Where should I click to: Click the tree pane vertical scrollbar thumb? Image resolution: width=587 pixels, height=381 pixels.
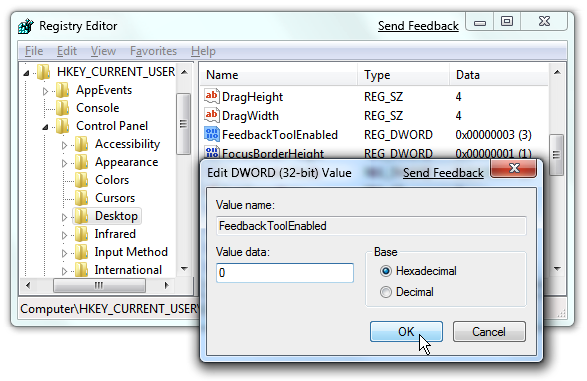click(x=183, y=124)
